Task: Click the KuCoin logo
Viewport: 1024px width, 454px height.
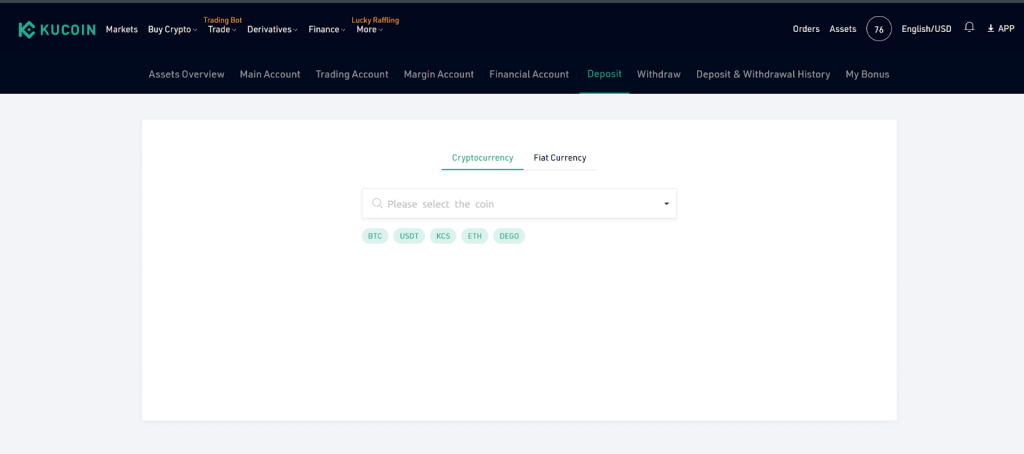Action: 57,29
